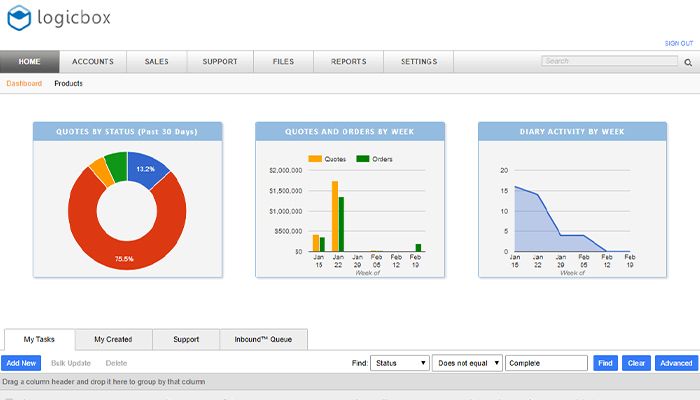Switch to the My Created tab
The width and height of the screenshot is (700, 400).
click(x=112, y=340)
